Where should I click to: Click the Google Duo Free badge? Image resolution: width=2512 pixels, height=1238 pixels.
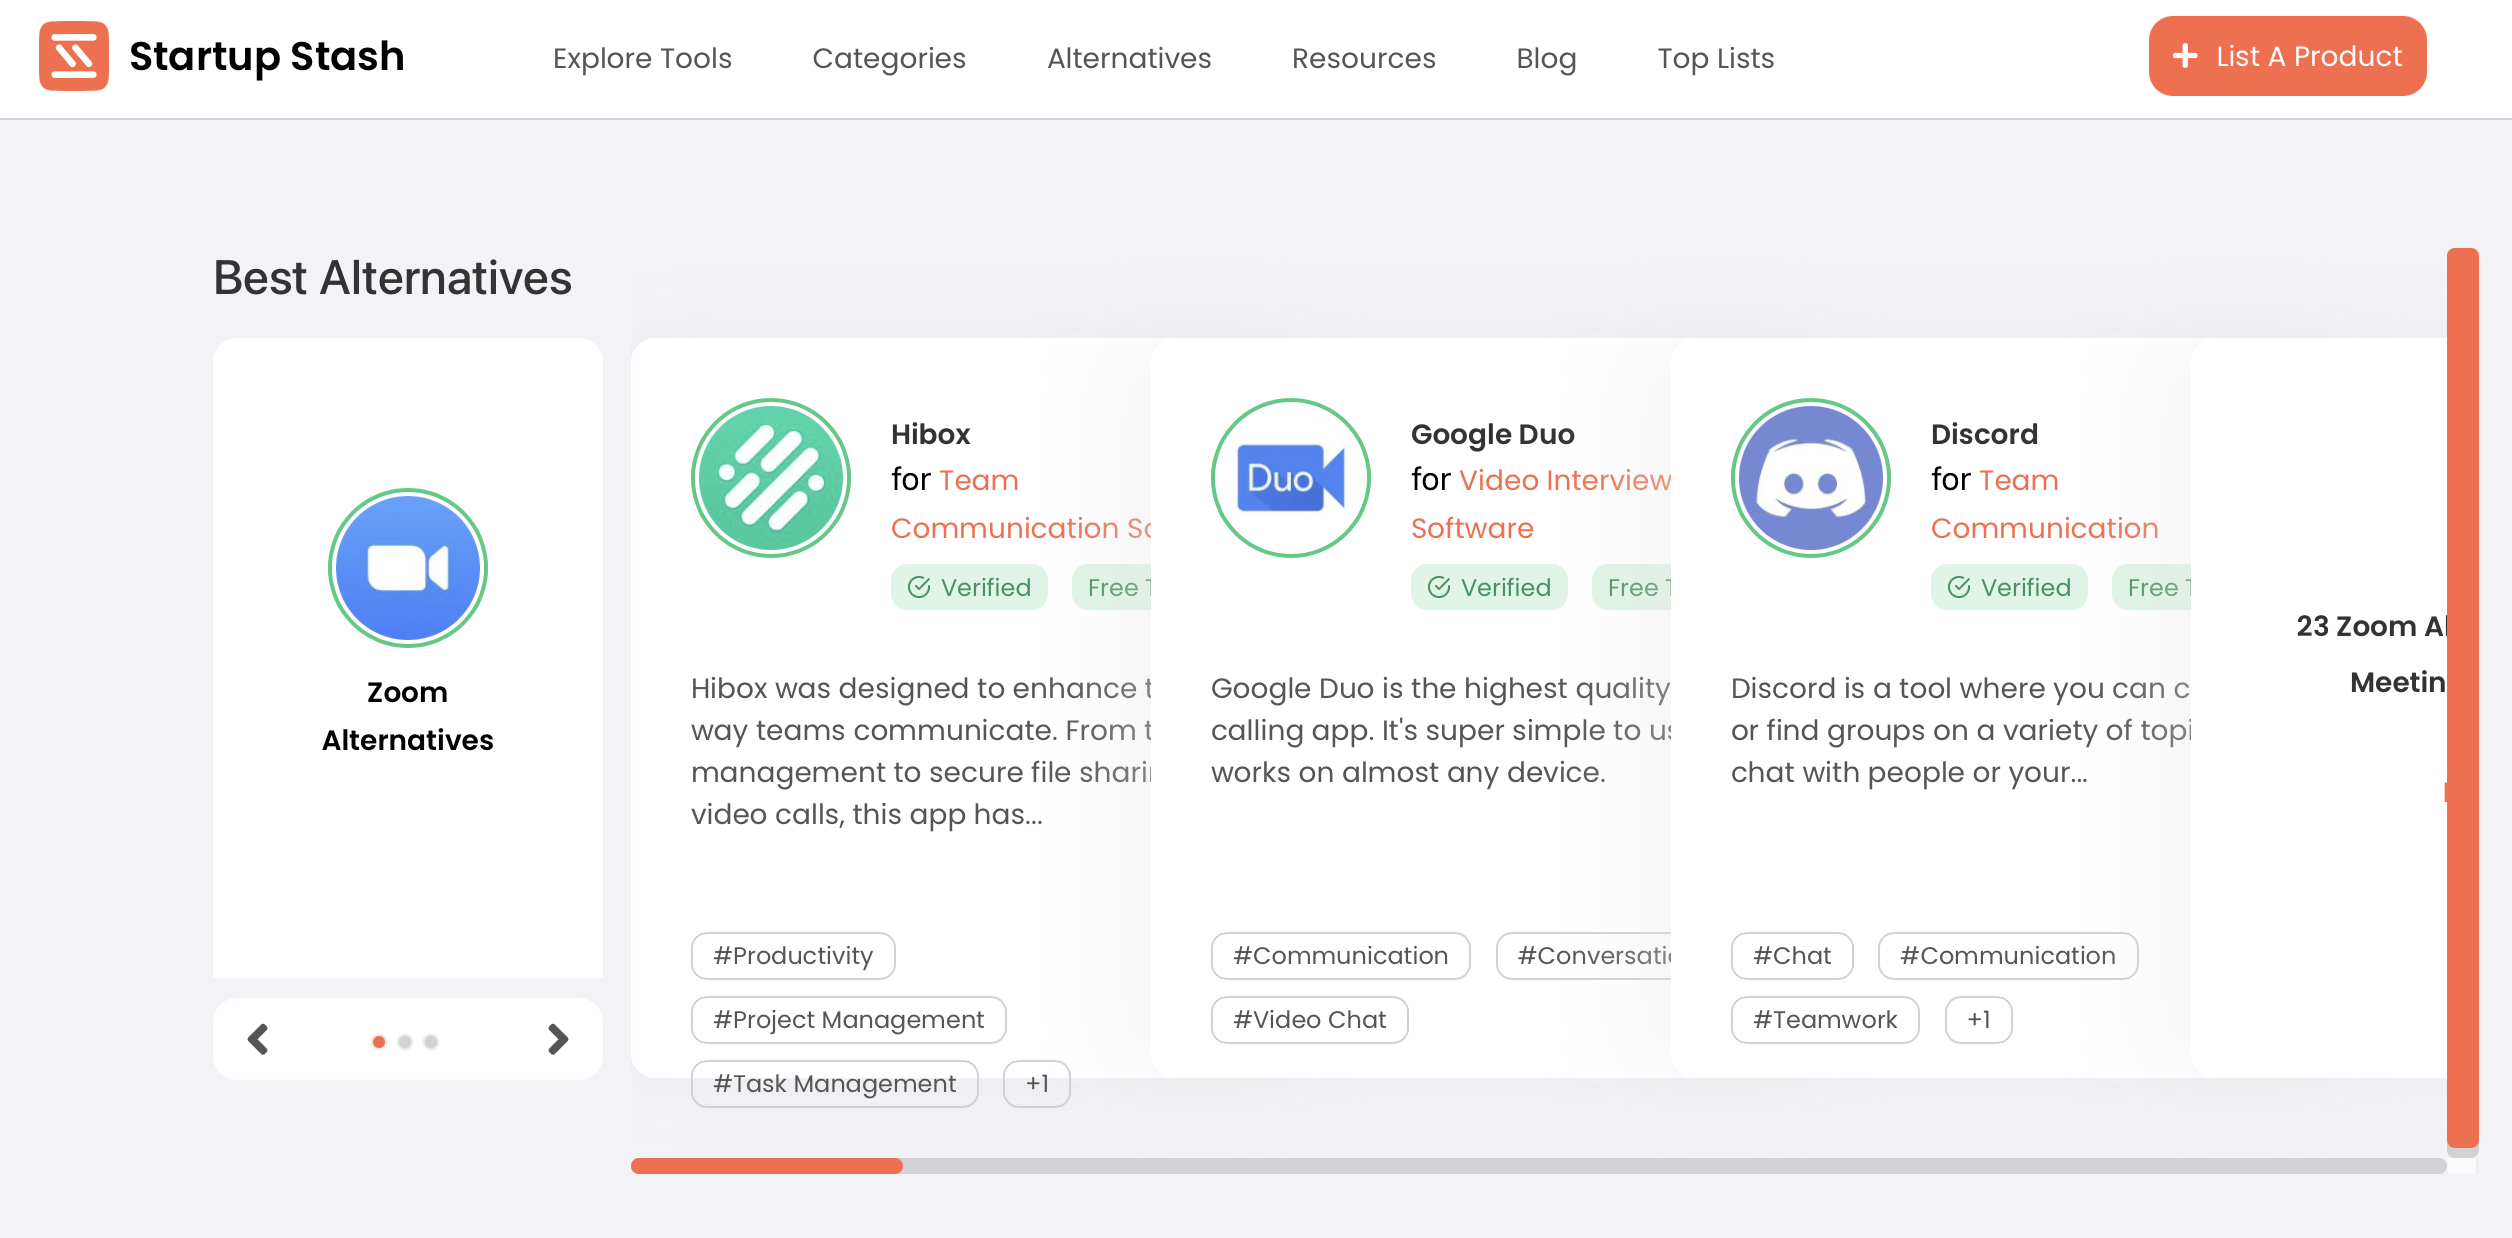coord(1632,587)
